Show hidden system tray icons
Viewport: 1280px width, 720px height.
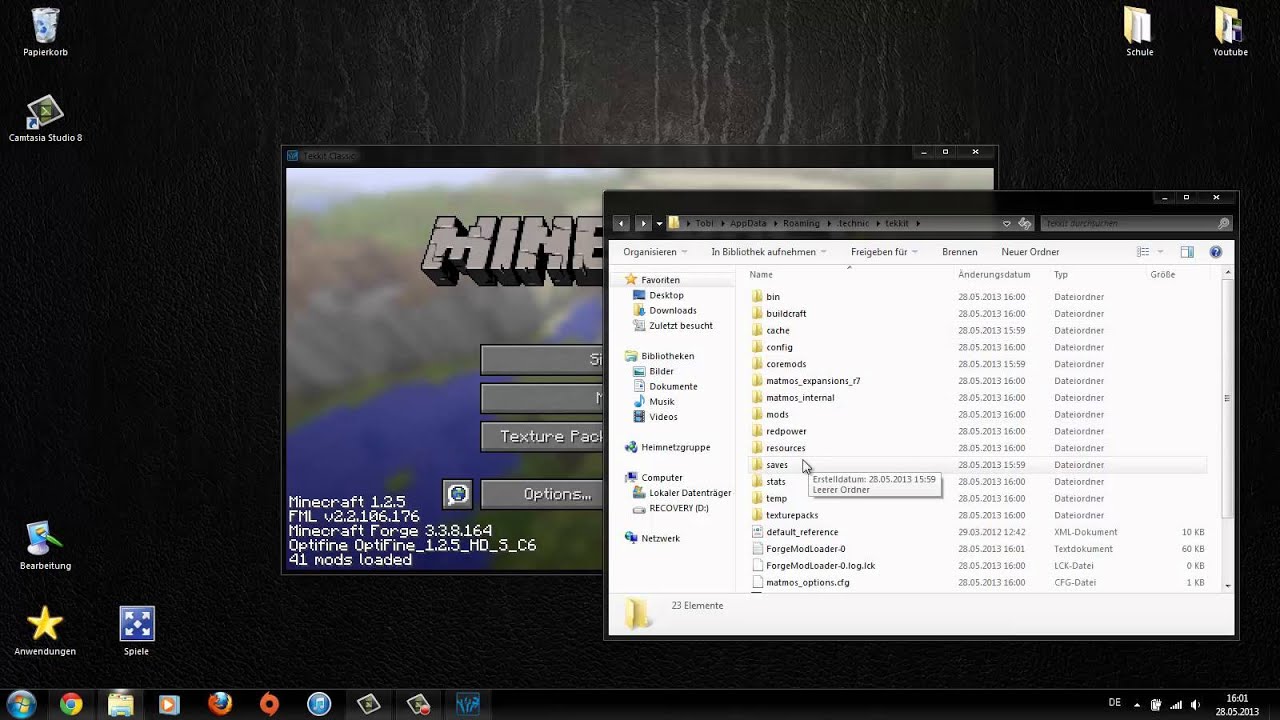(x=1139, y=705)
